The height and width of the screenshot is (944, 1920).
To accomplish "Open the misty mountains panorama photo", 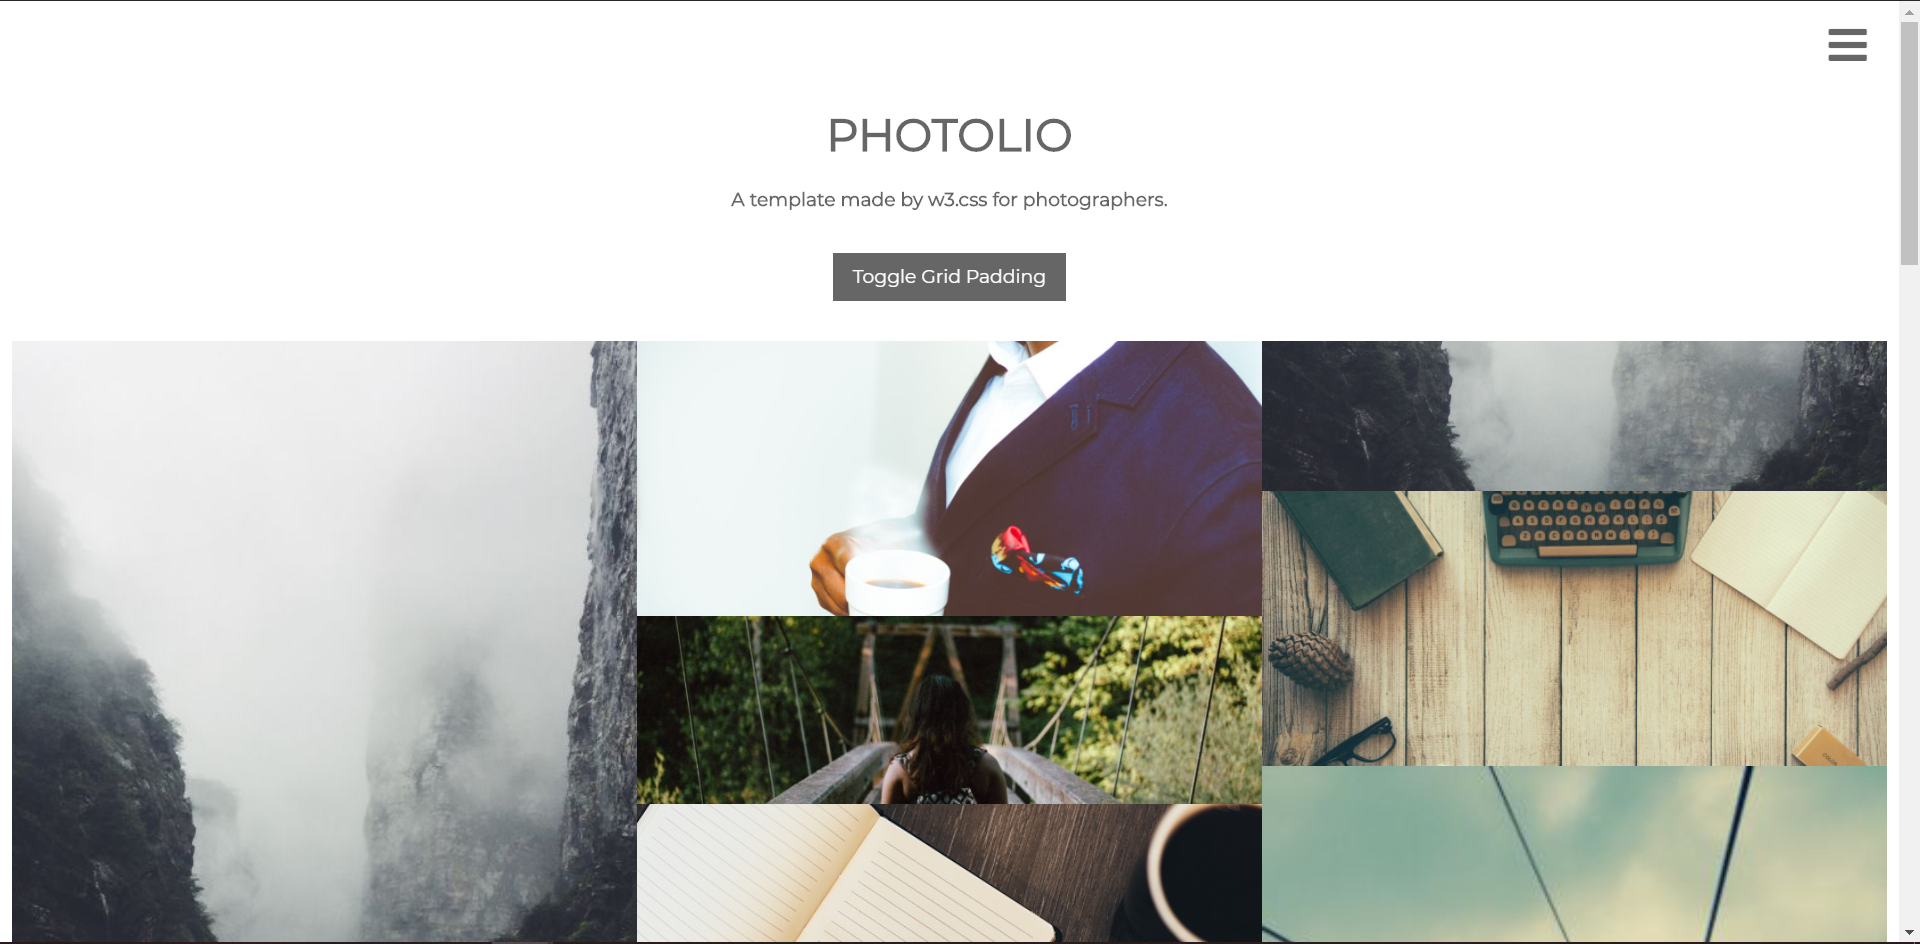I will 1574,416.
